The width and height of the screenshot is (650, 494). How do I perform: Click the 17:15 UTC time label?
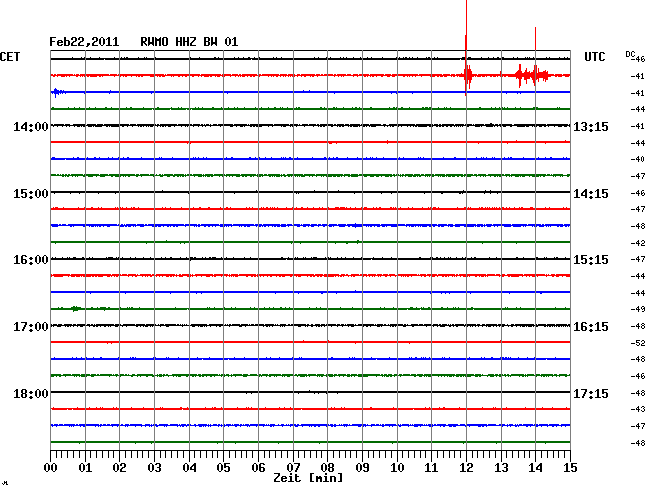[591, 393]
